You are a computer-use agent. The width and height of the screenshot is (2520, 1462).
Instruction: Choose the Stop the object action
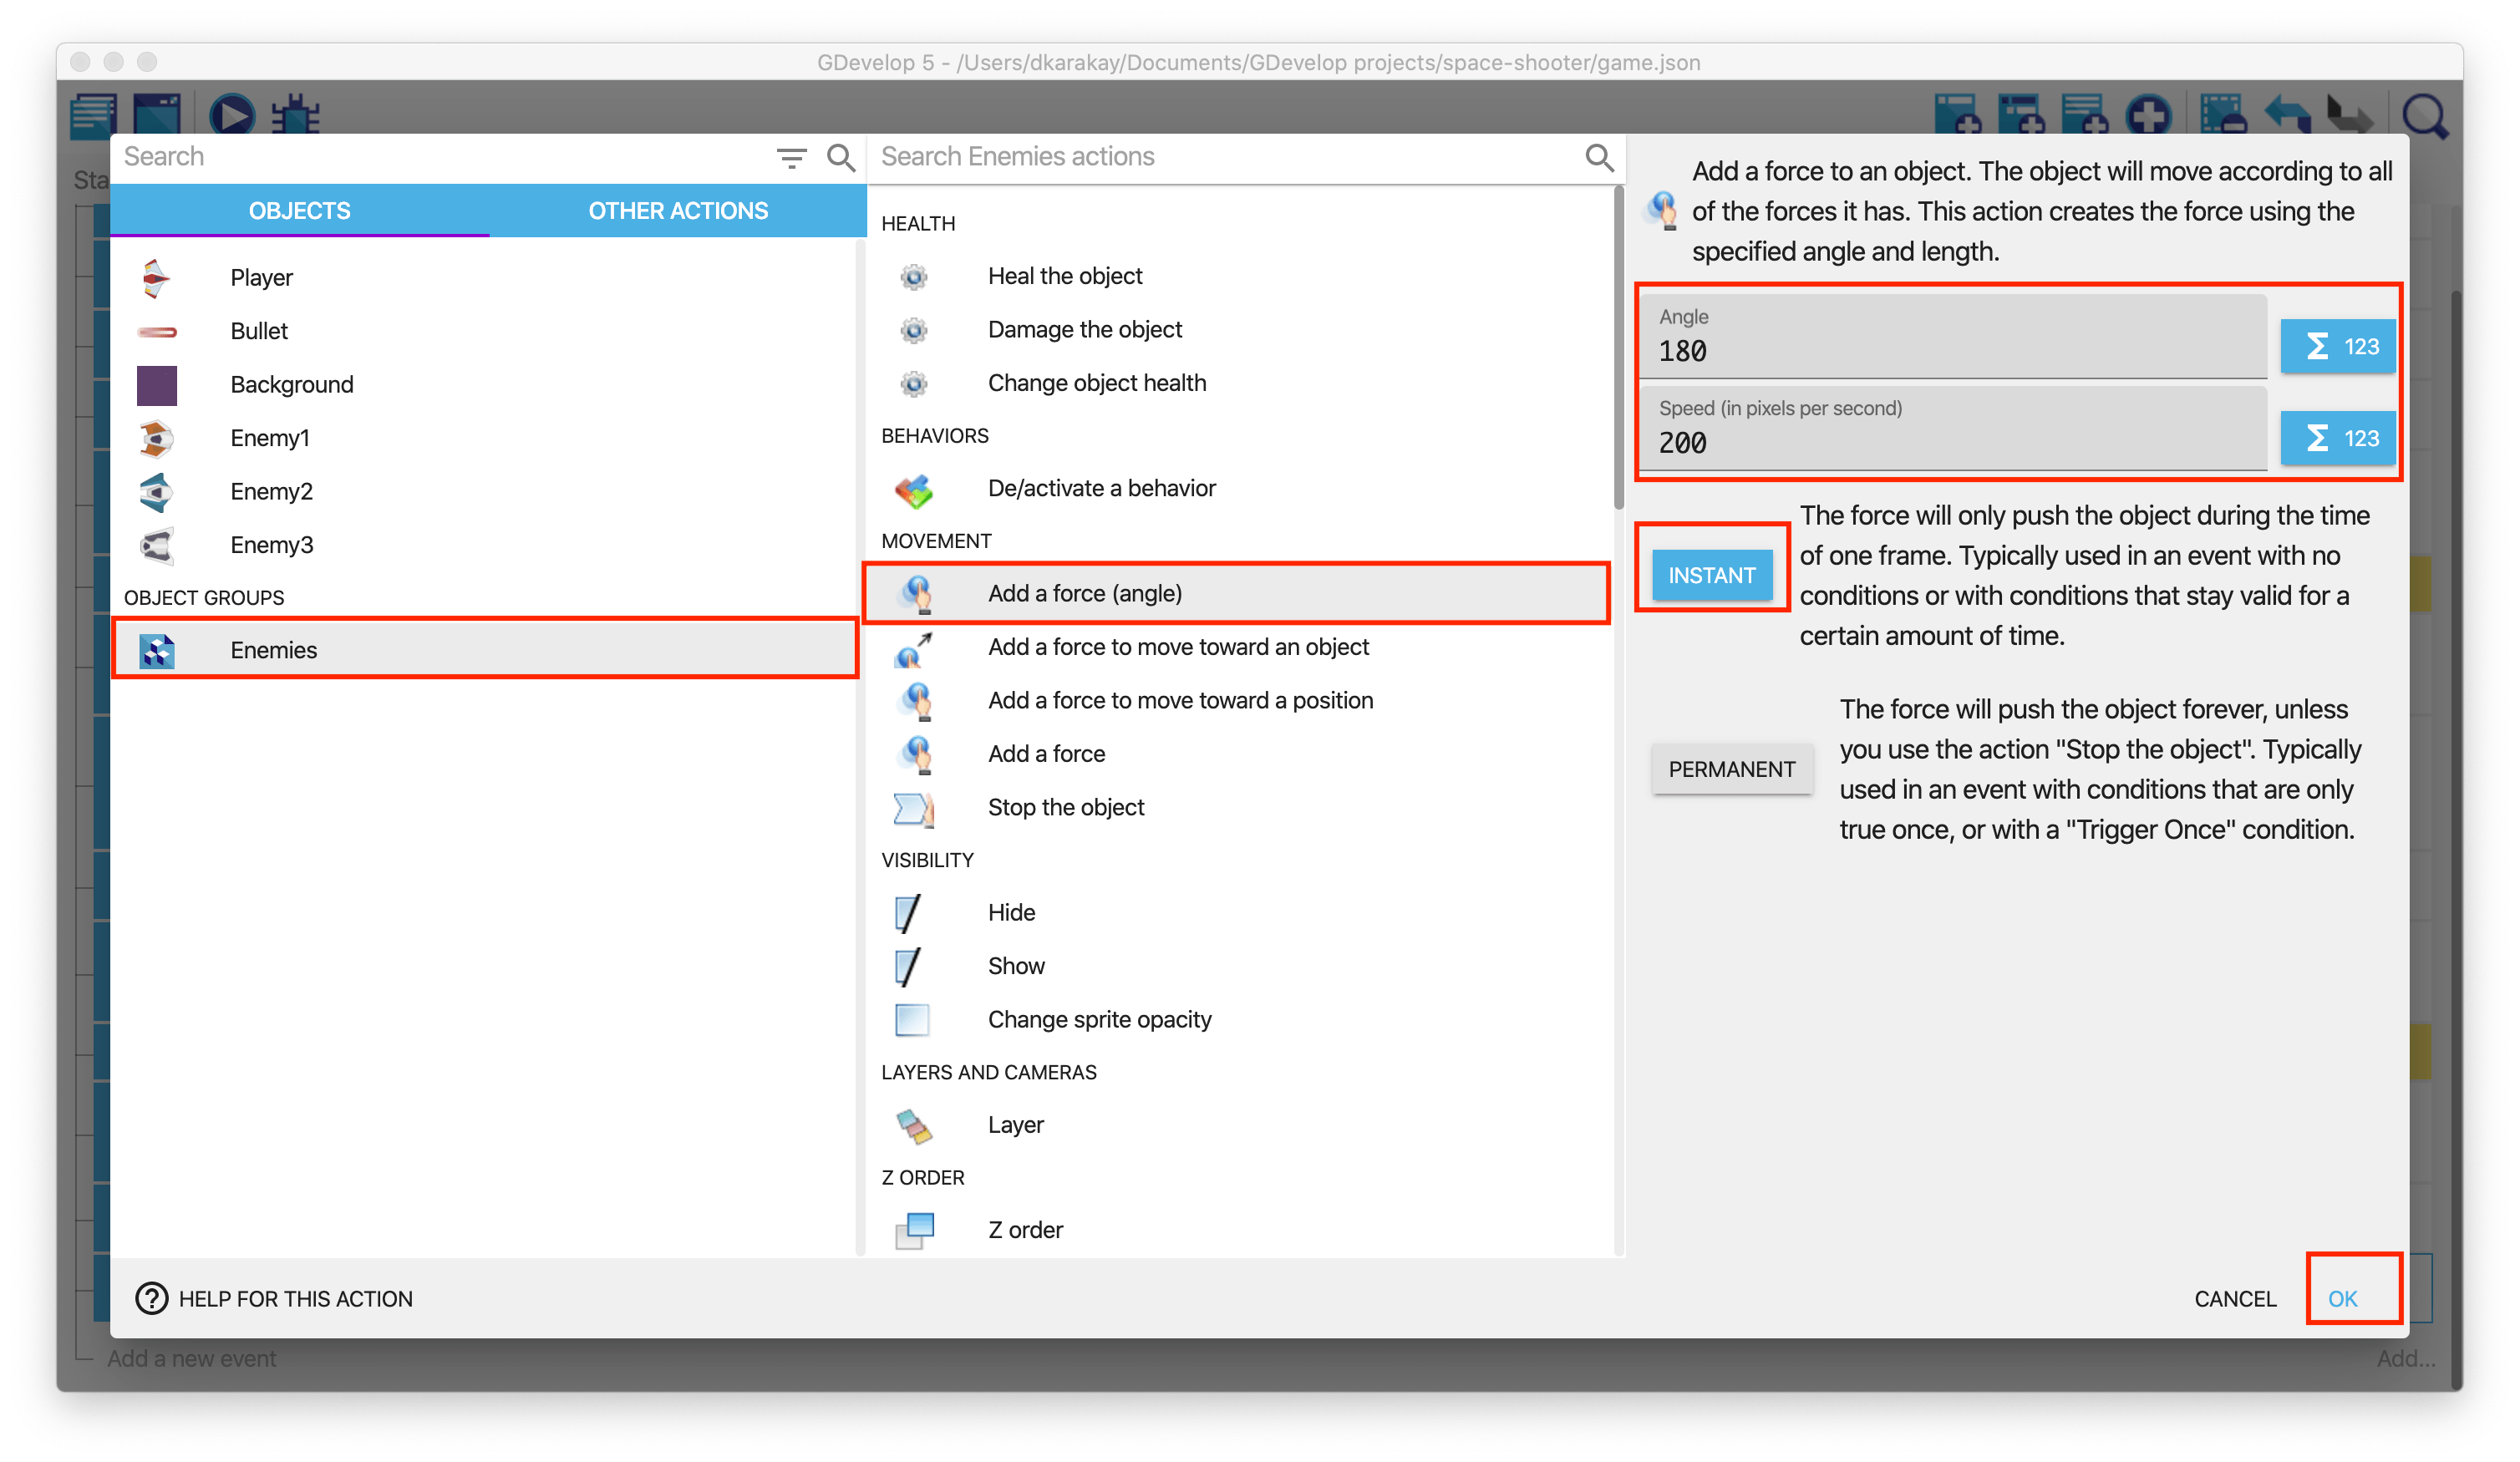(x=1065, y=807)
